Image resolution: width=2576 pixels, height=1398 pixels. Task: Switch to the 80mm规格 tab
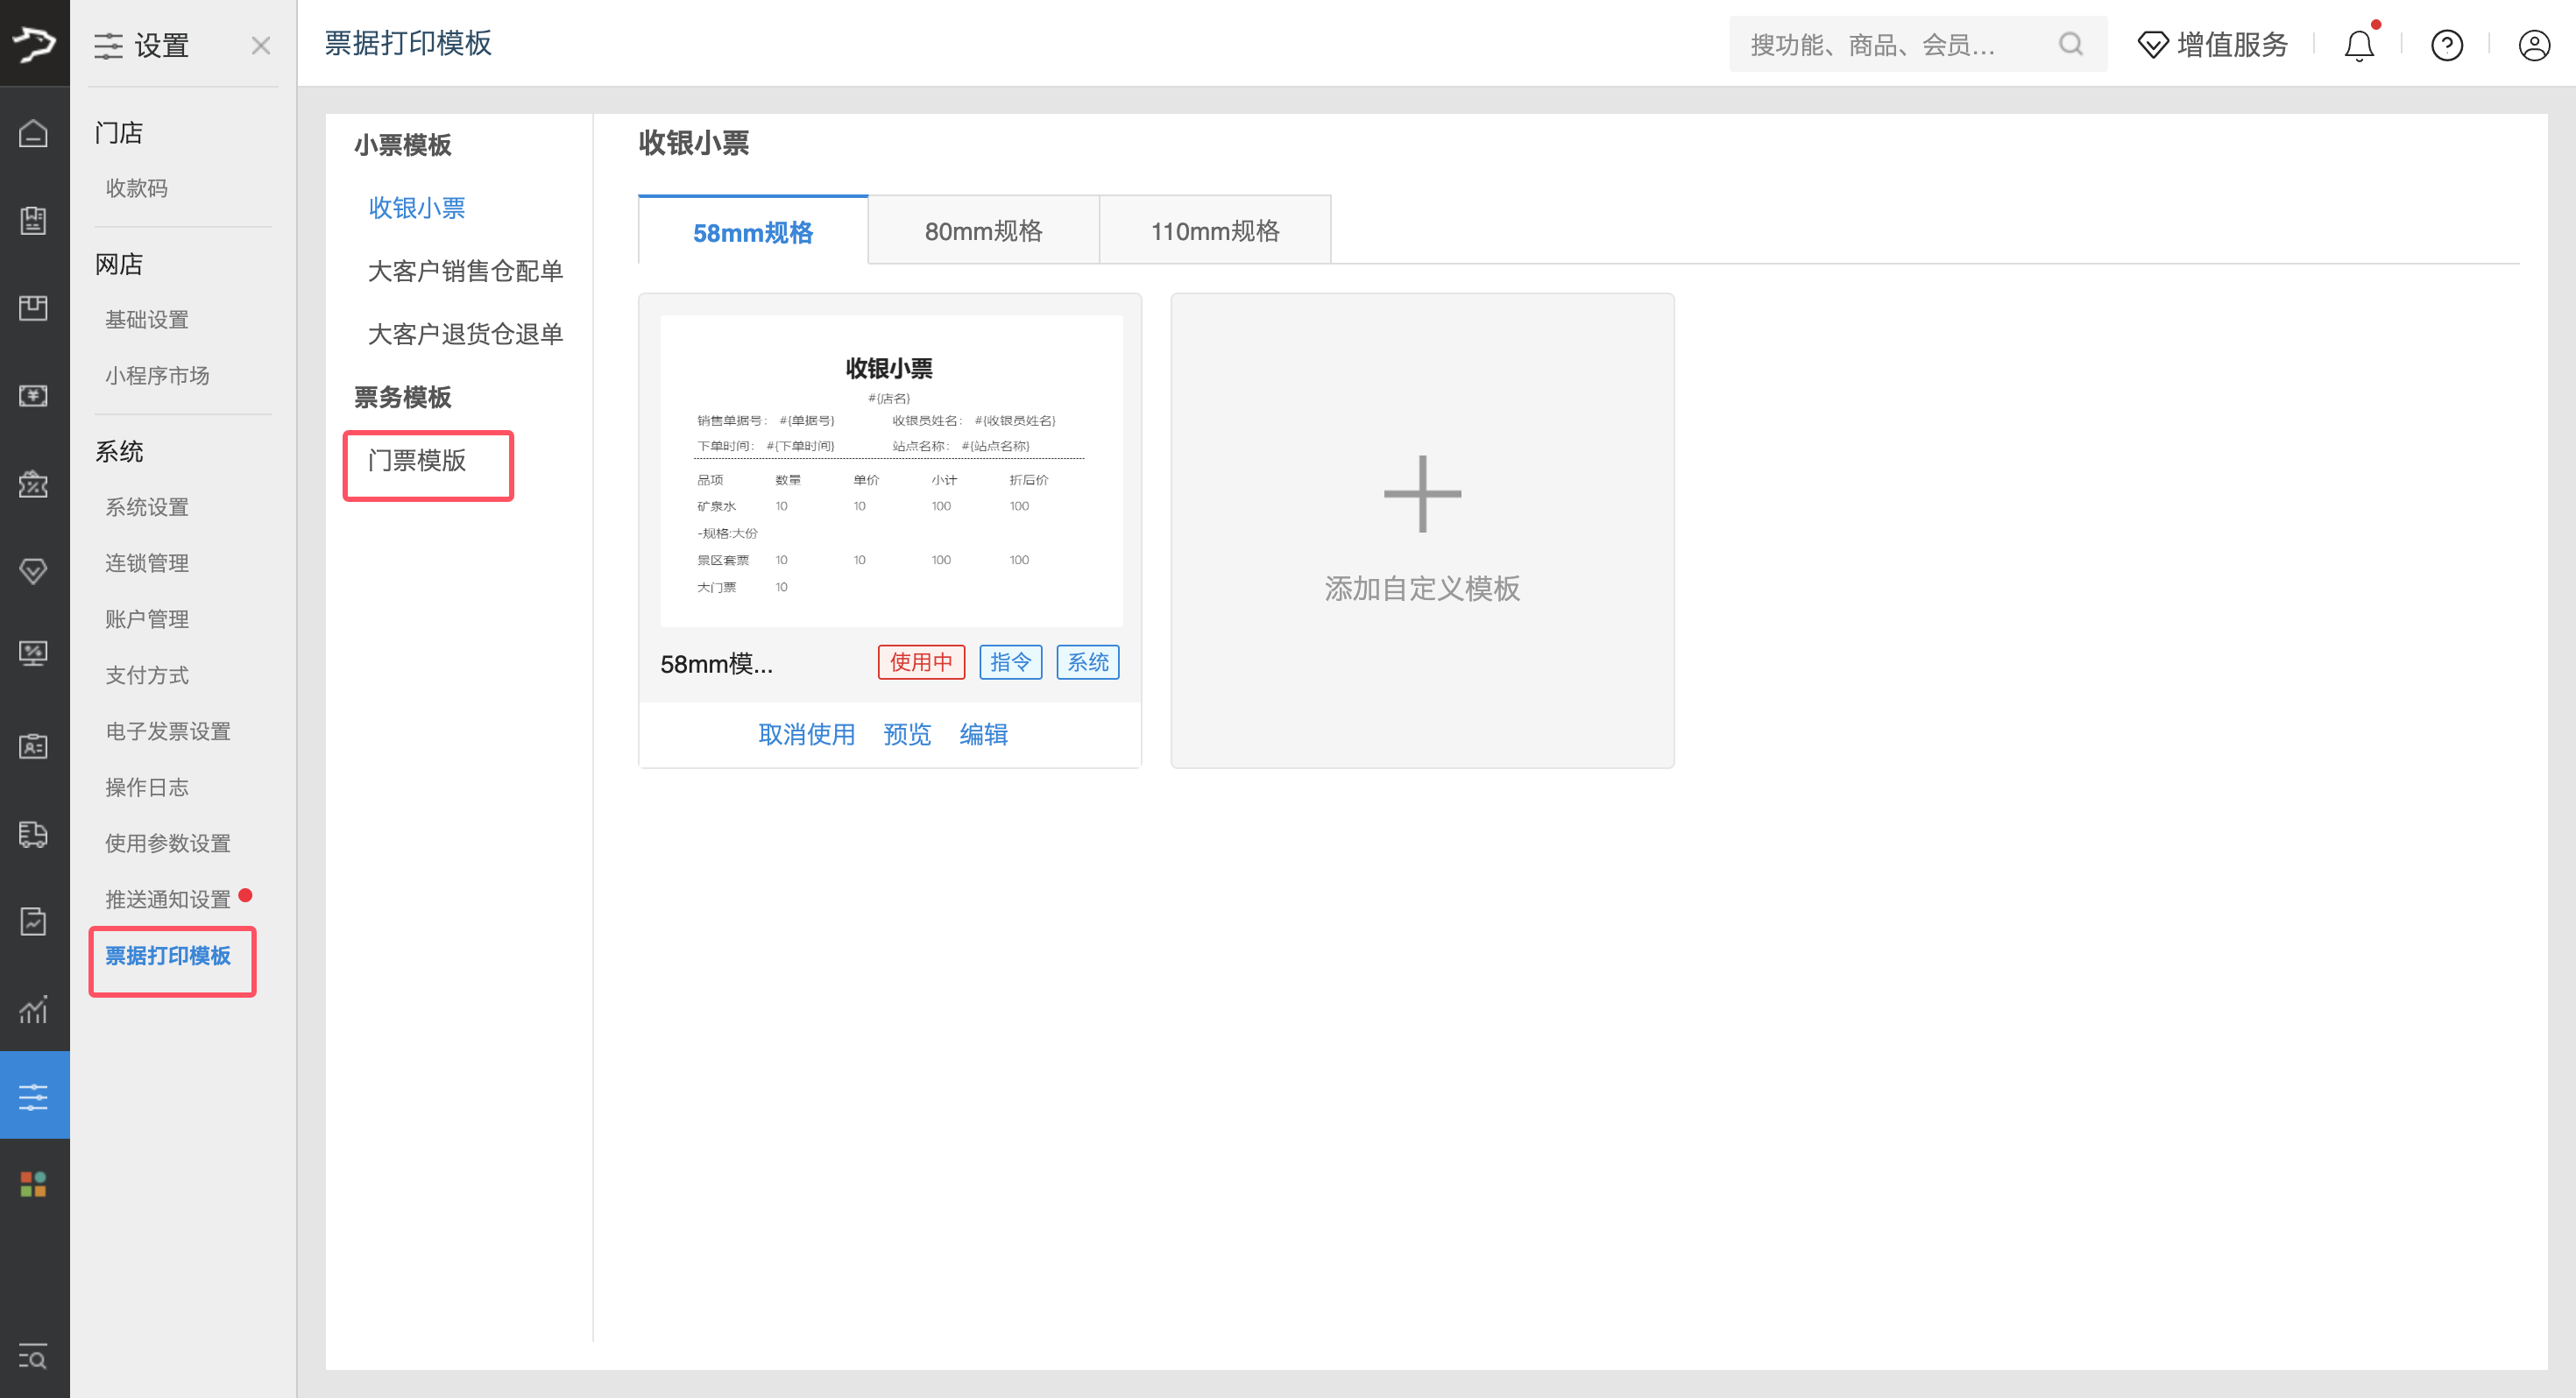983,230
